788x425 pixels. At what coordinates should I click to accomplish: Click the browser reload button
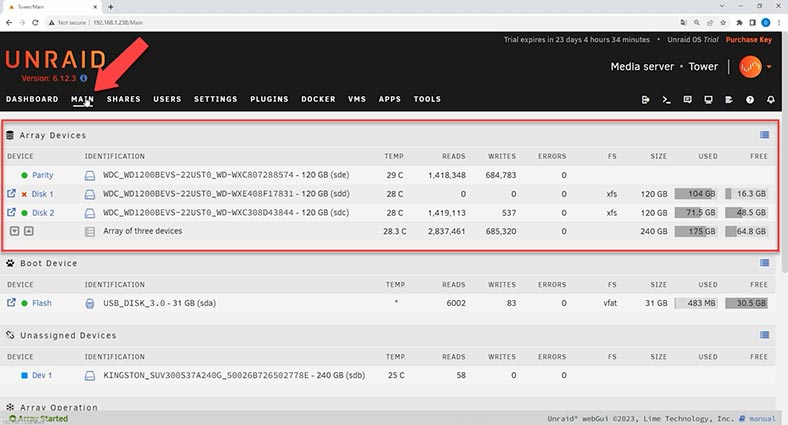tap(35, 23)
